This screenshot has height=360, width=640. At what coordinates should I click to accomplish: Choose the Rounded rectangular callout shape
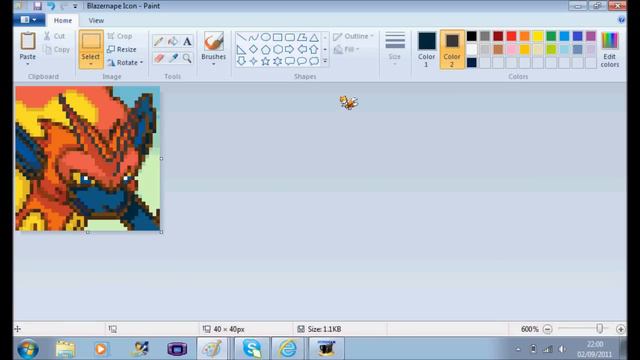(x=290, y=61)
